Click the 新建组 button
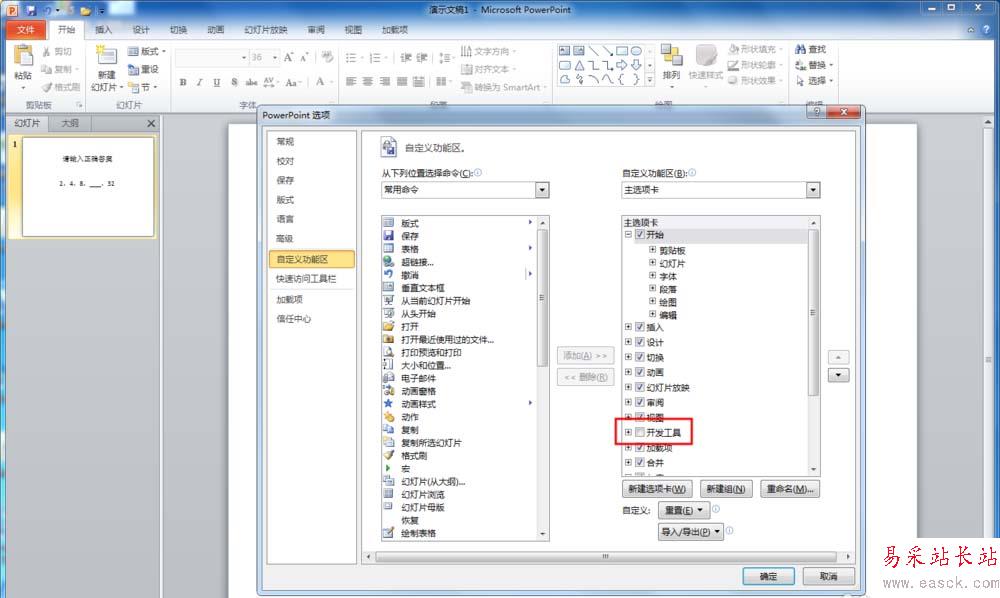This screenshot has height=598, width=1000. (x=726, y=489)
